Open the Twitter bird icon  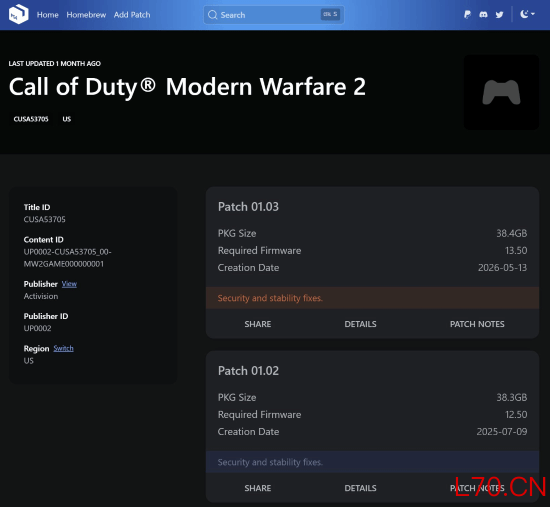pyautogui.click(x=499, y=14)
